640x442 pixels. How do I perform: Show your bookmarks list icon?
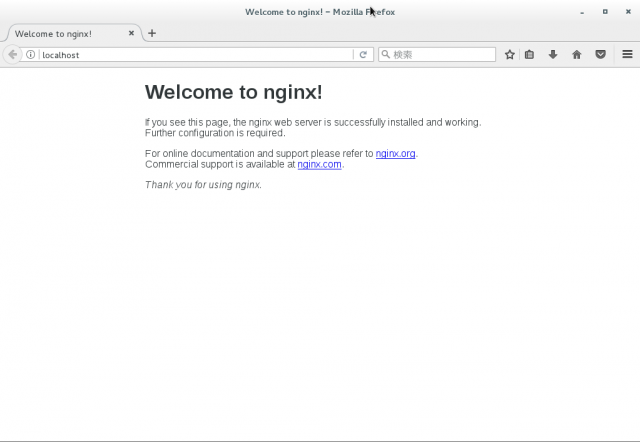529,55
